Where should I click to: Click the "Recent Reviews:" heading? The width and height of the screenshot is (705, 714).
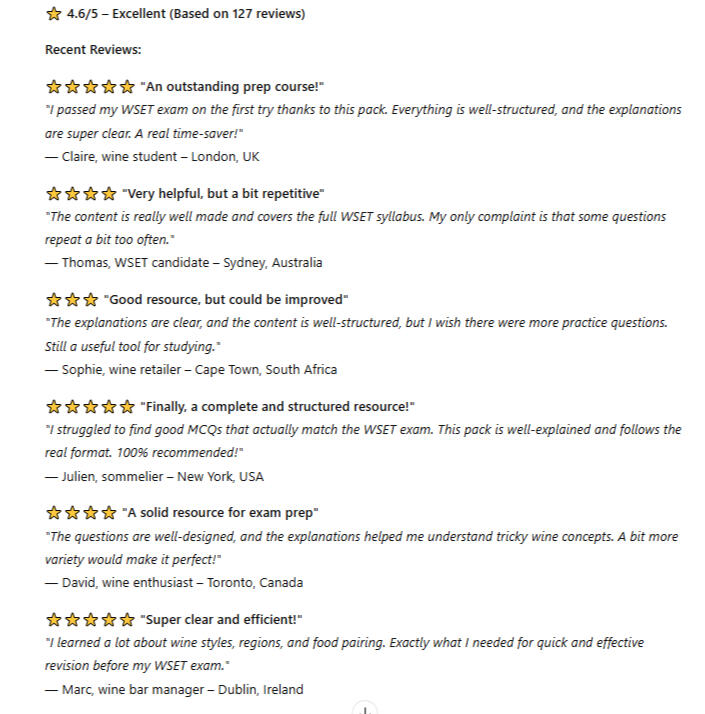[x=93, y=50]
